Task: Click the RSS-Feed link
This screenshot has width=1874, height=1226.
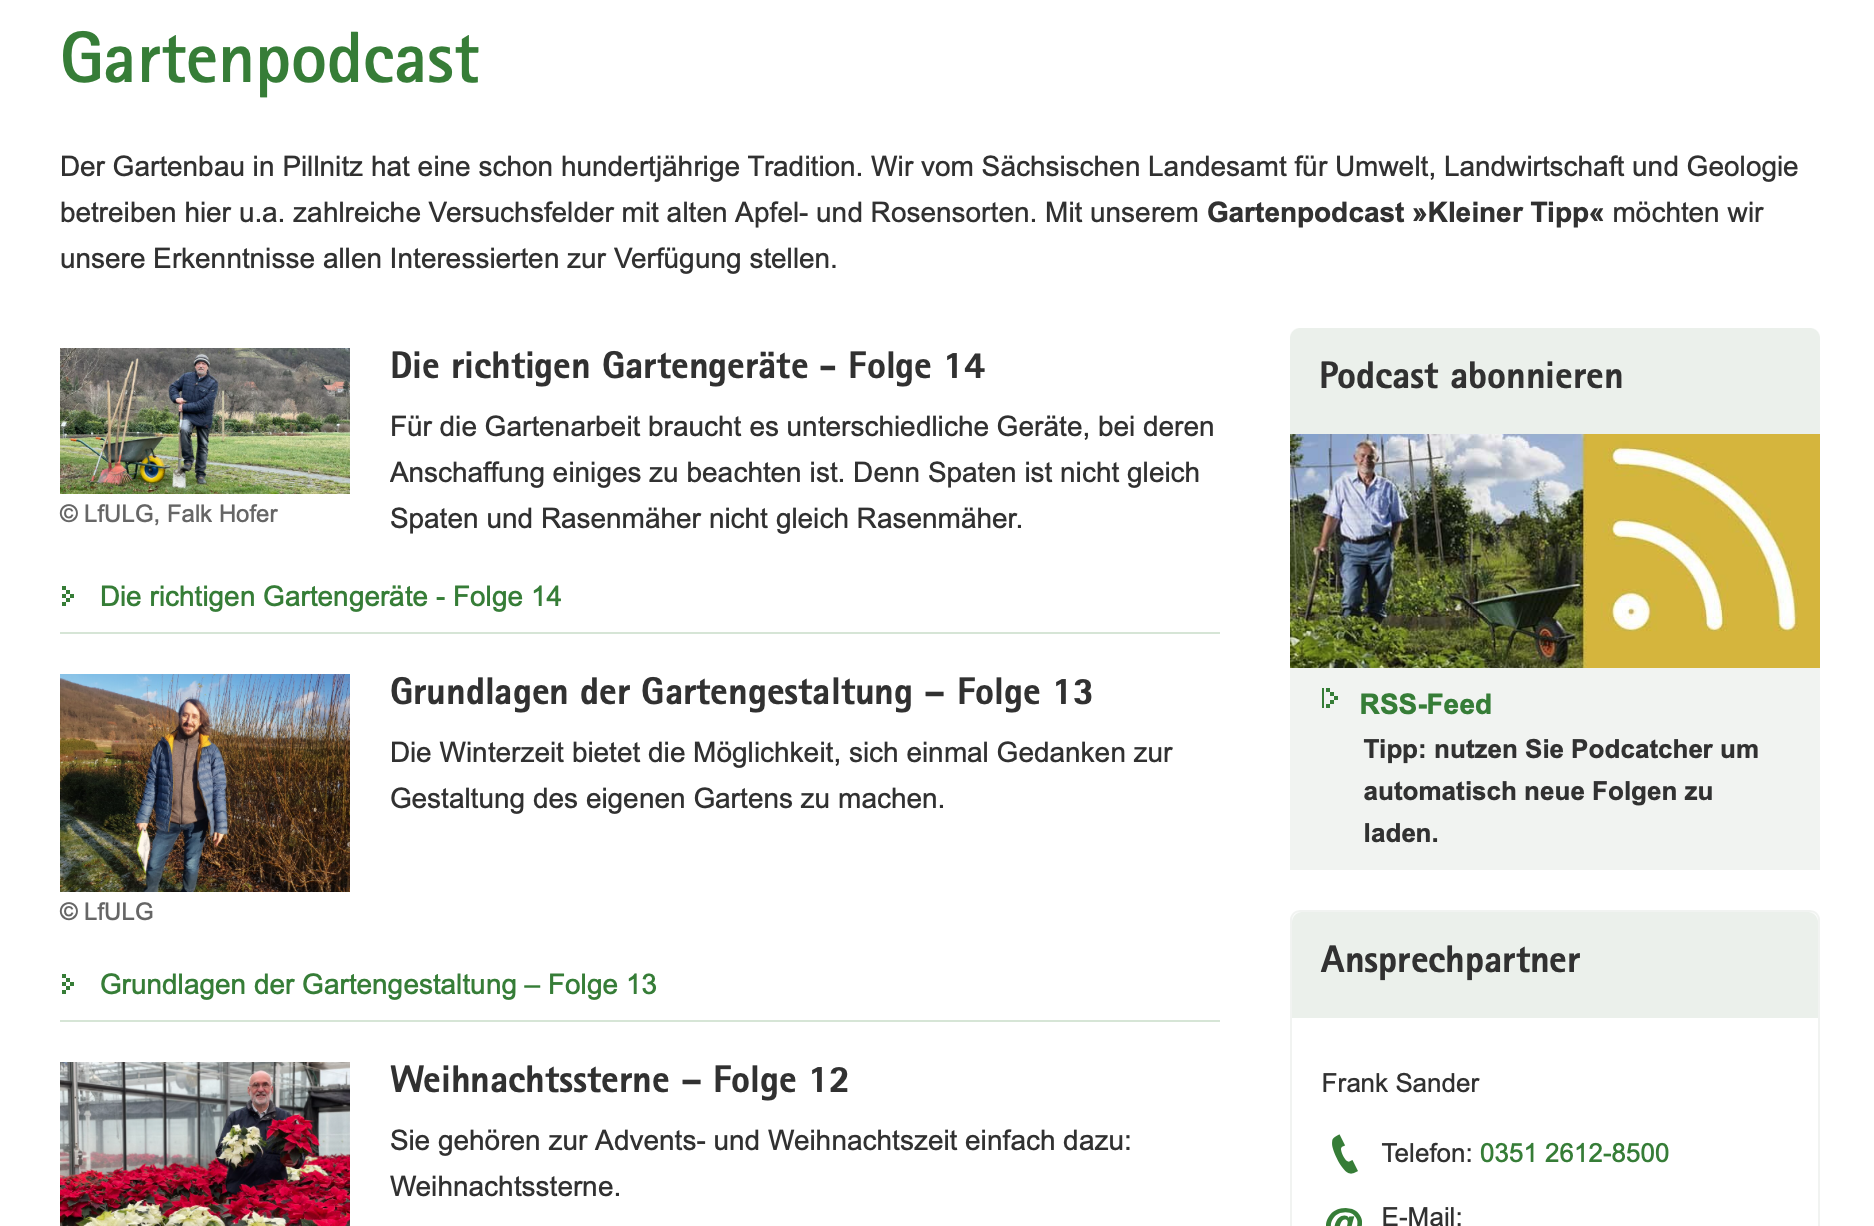Action: click(x=1425, y=704)
